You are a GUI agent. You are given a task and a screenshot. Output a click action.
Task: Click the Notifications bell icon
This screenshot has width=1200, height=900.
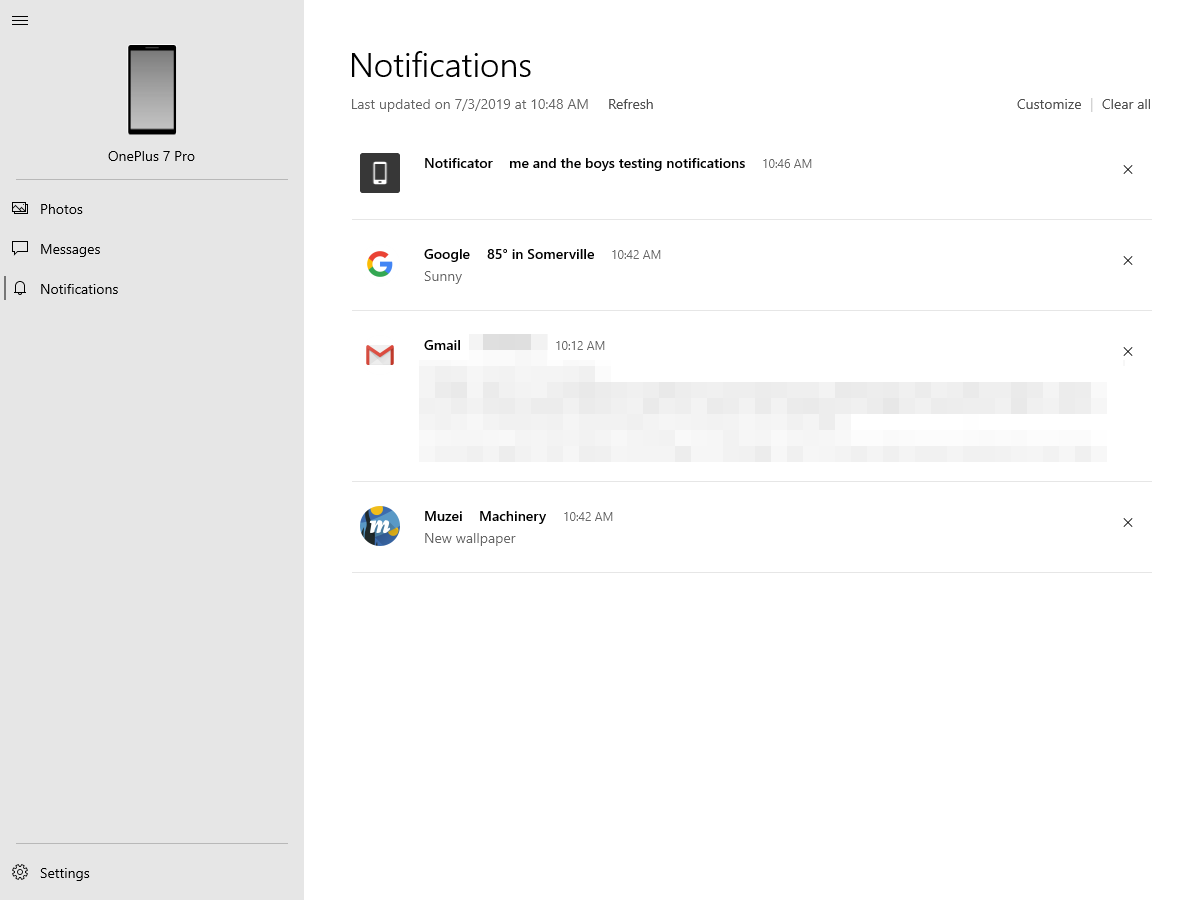tap(20, 288)
